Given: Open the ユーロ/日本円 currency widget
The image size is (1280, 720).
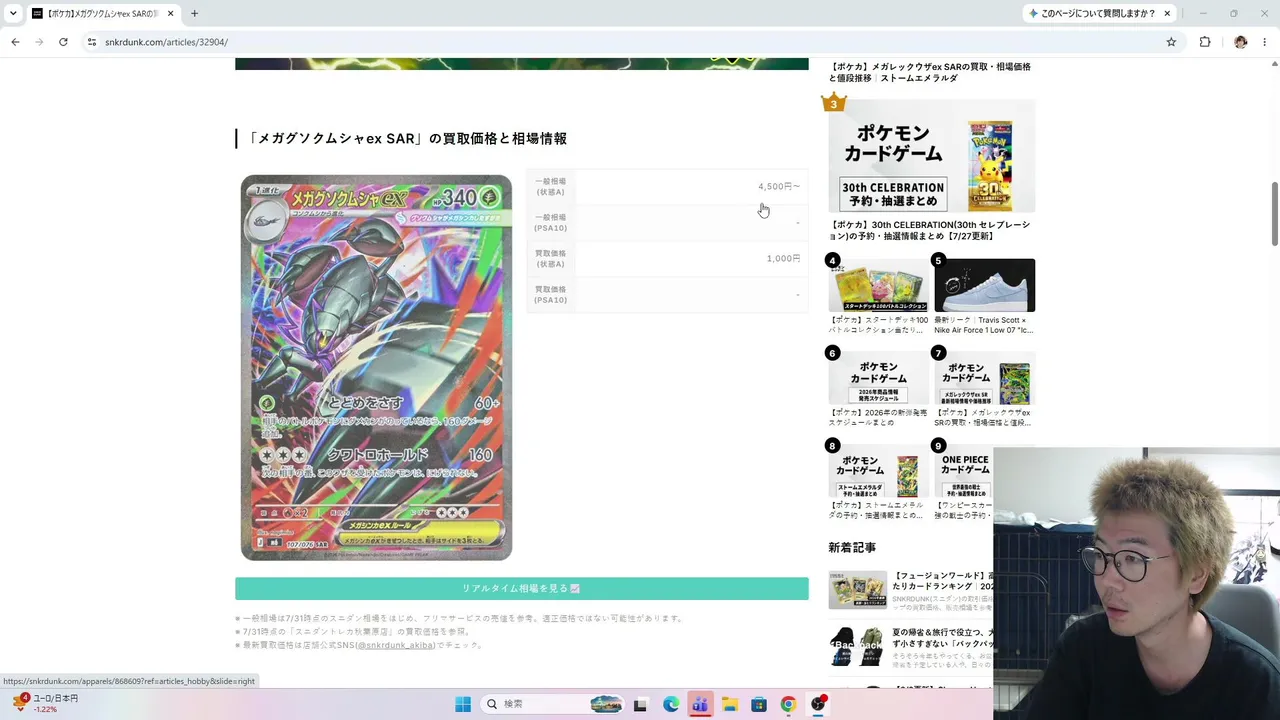Looking at the screenshot, I should coord(46,703).
